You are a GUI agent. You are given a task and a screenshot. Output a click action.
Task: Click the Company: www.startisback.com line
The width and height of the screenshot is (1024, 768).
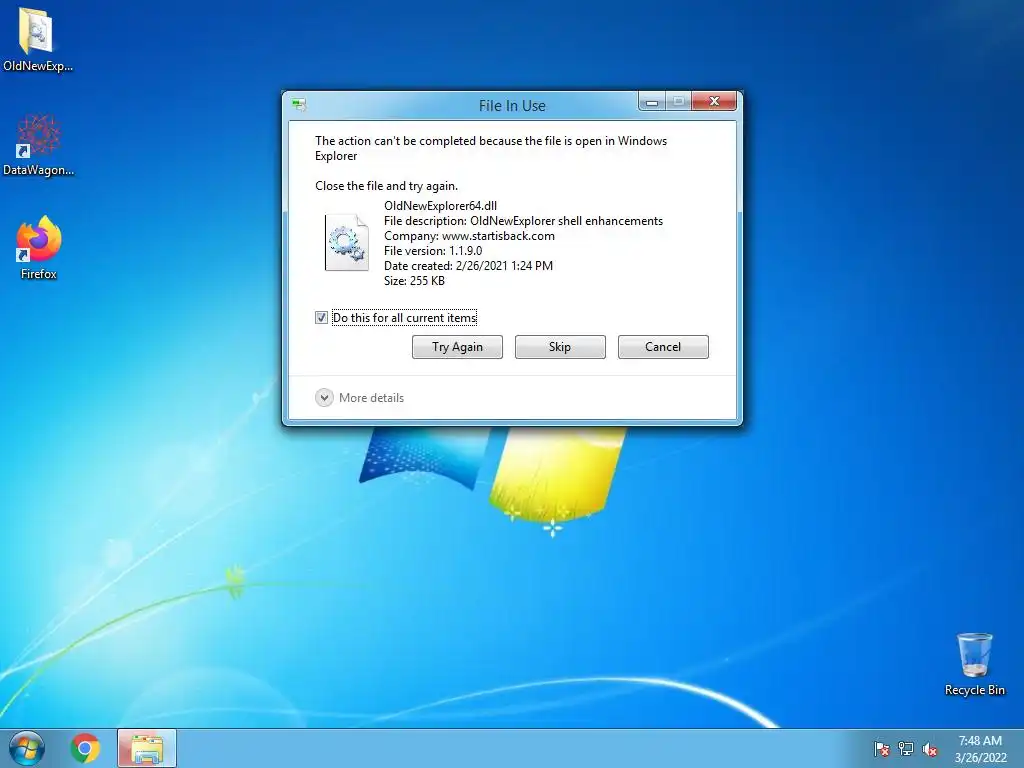click(469, 236)
